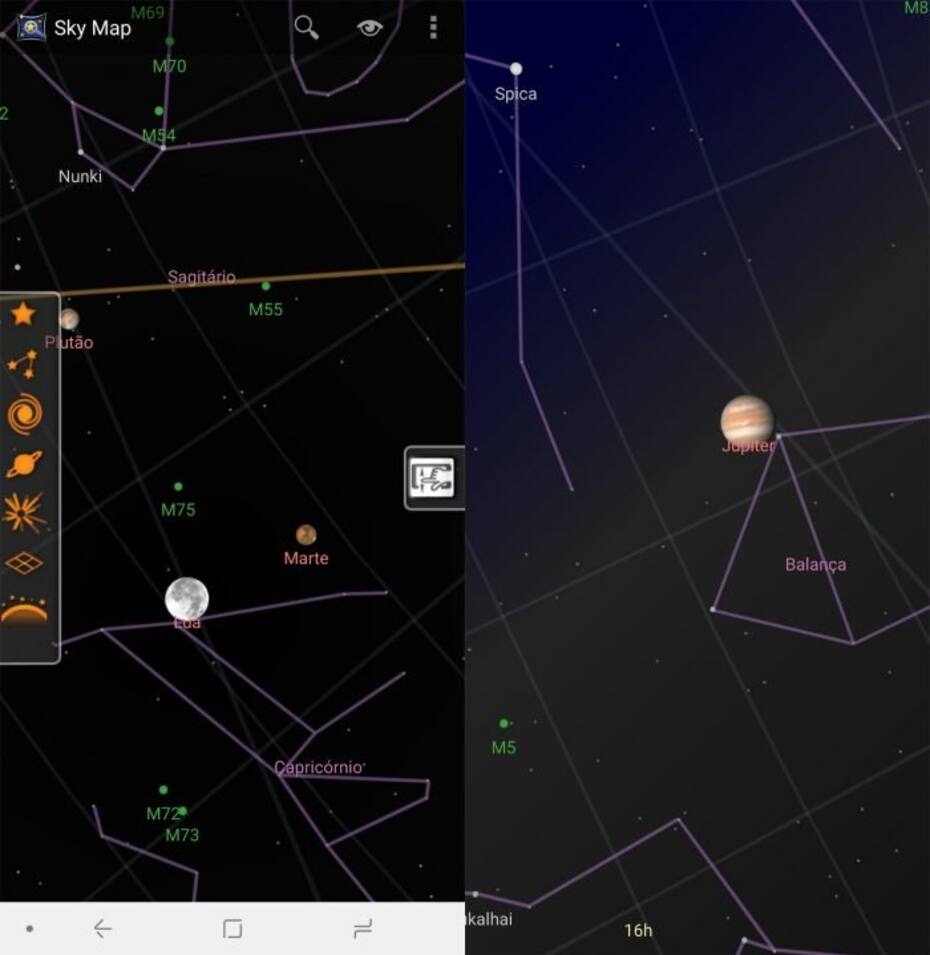The image size is (930, 955).
Task: Toggle night mode eye icon
Action: click(369, 28)
